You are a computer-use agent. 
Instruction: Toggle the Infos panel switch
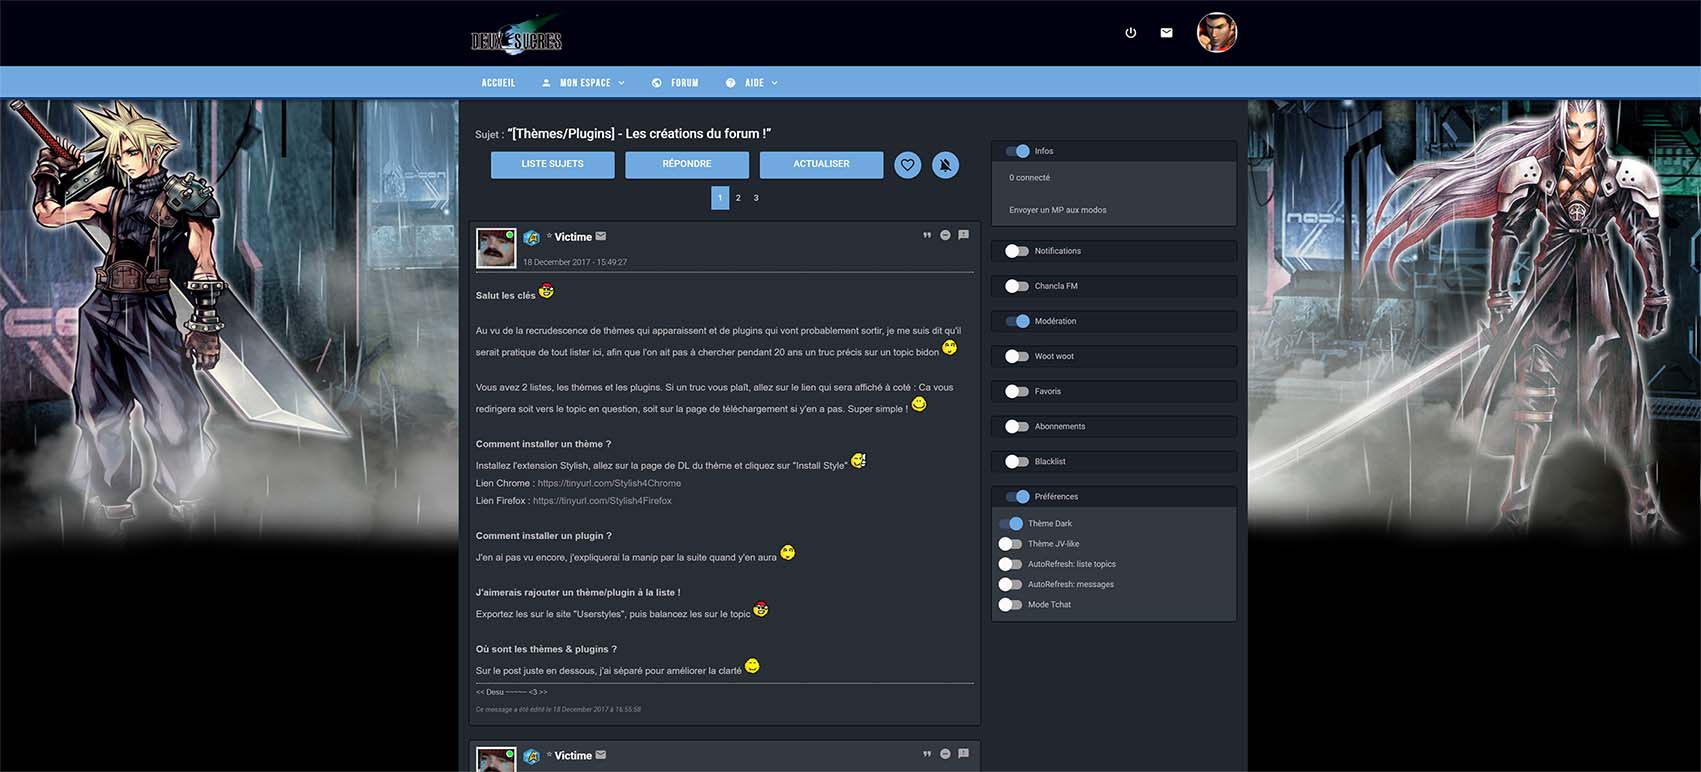click(x=1018, y=151)
